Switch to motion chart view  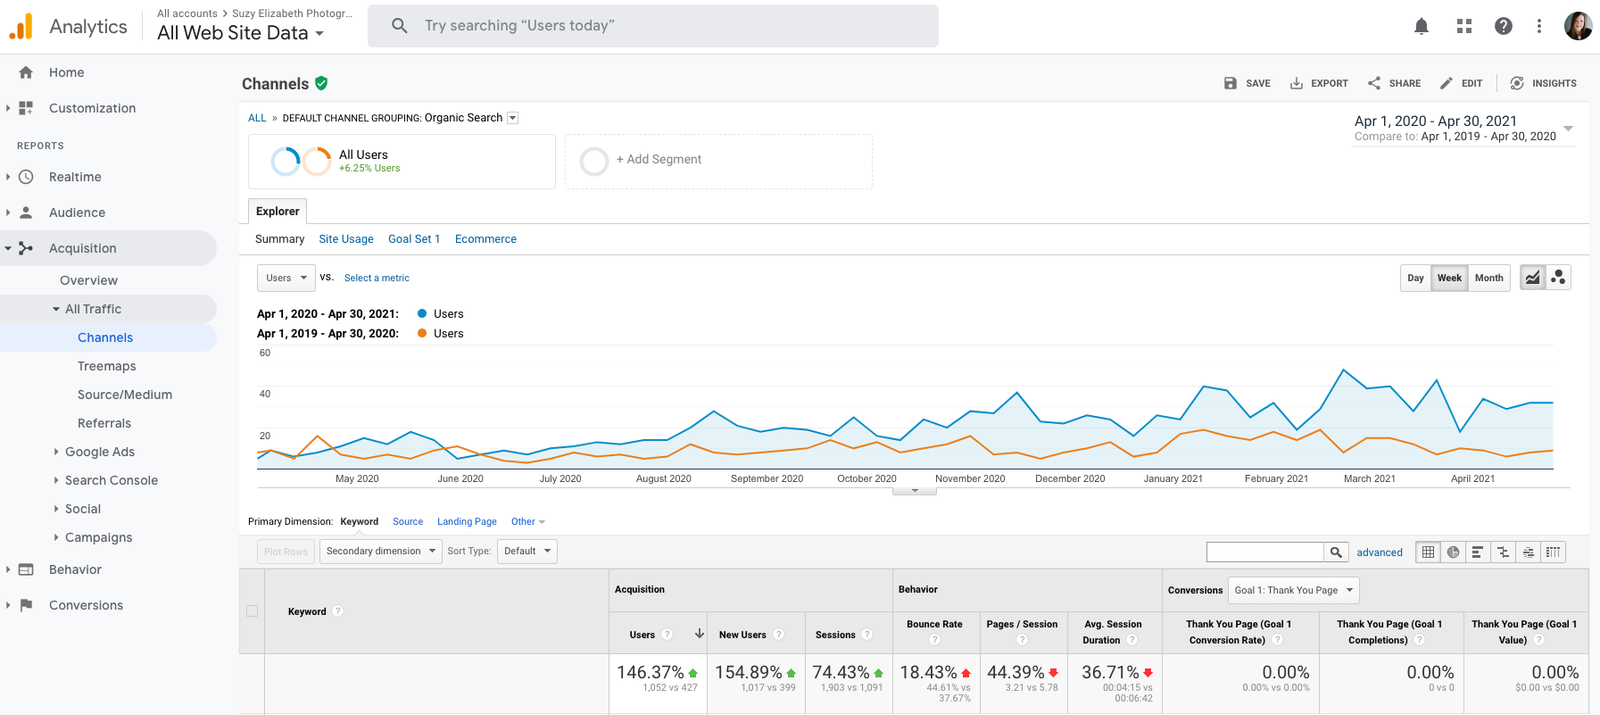pyautogui.click(x=1558, y=278)
